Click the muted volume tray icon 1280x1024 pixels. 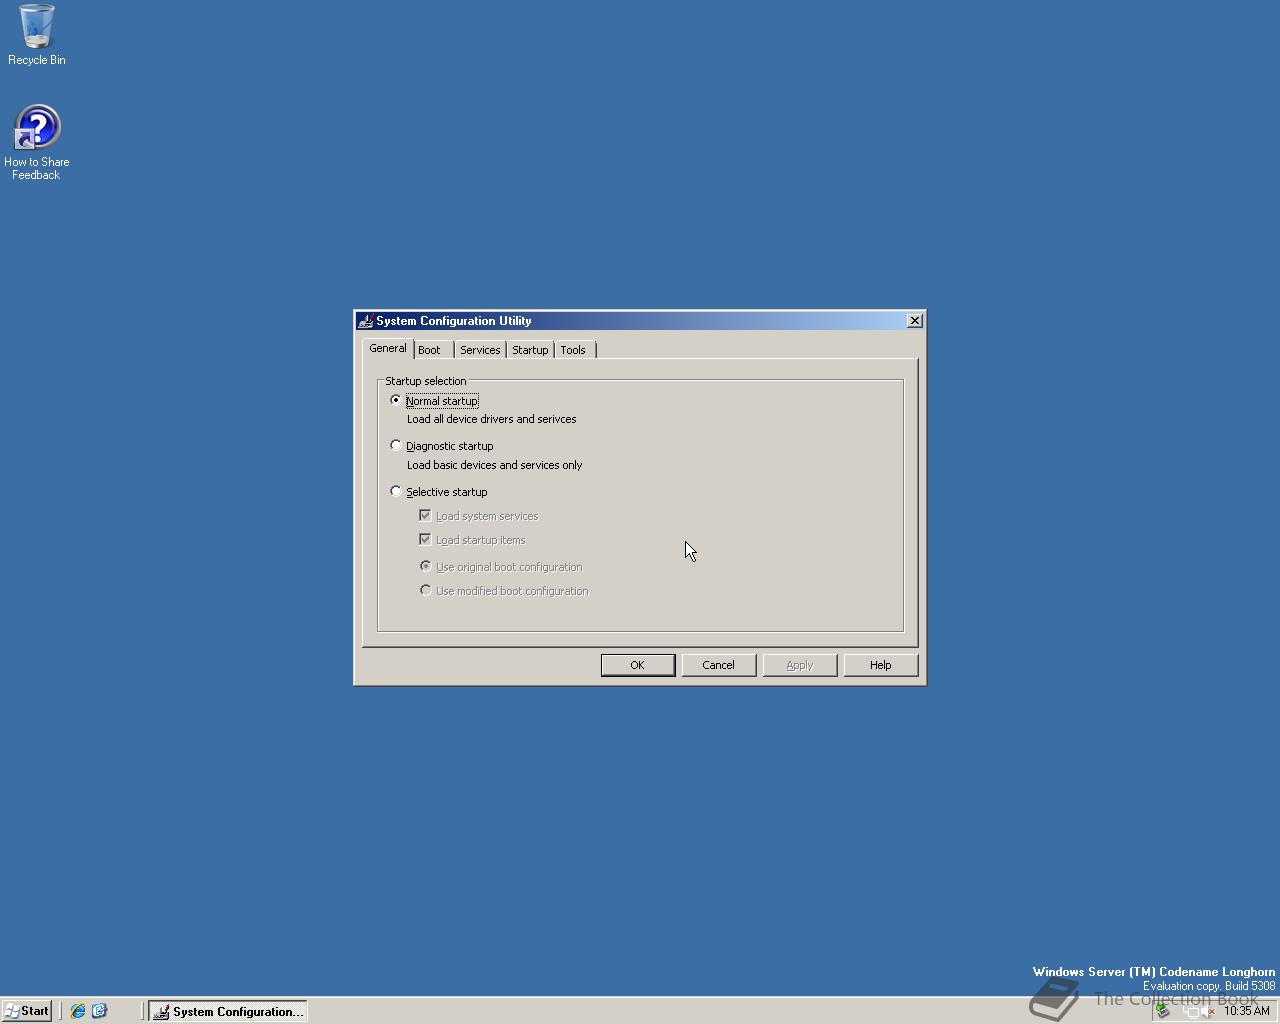1209,1011
